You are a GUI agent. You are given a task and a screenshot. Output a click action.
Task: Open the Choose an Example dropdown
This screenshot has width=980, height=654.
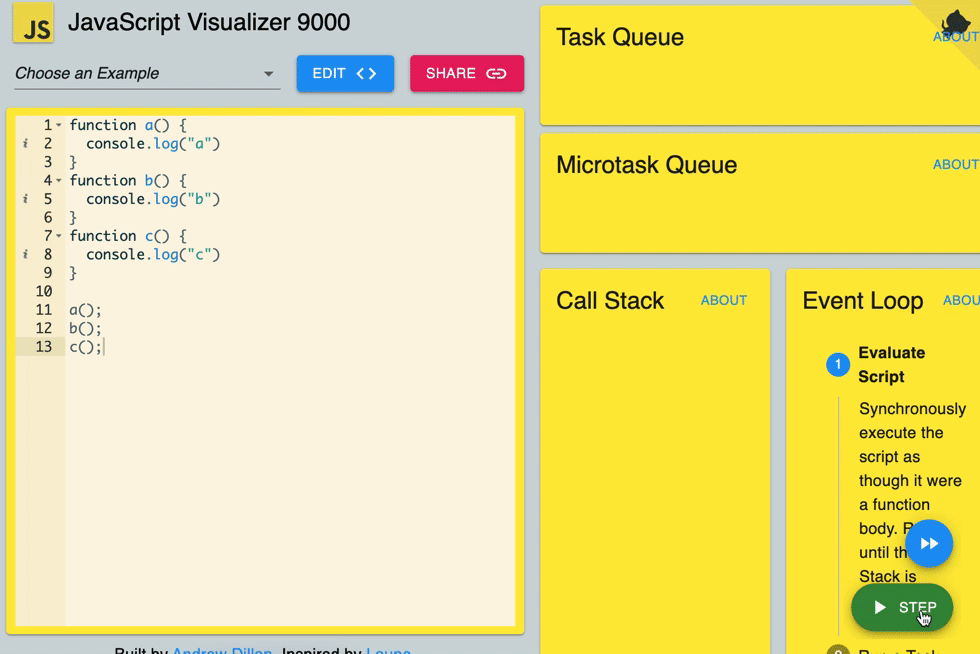145,73
